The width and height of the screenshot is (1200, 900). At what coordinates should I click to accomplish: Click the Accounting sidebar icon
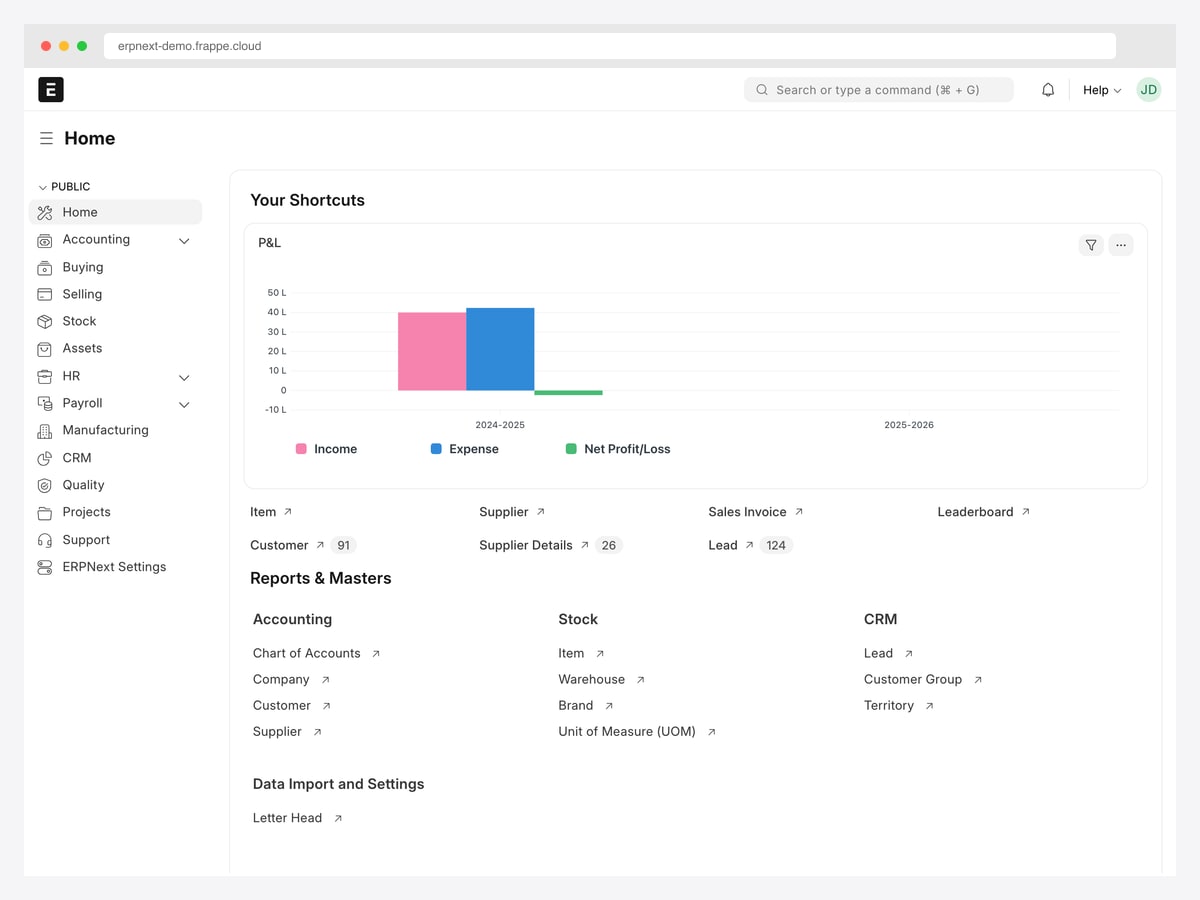coord(44,241)
